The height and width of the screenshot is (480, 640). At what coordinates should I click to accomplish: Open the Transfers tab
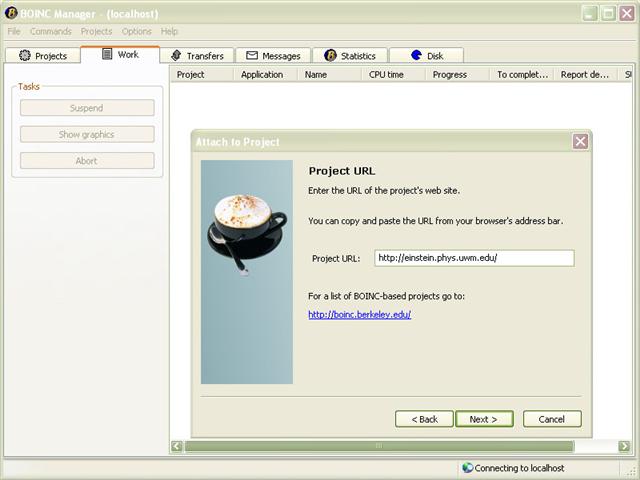tap(197, 56)
